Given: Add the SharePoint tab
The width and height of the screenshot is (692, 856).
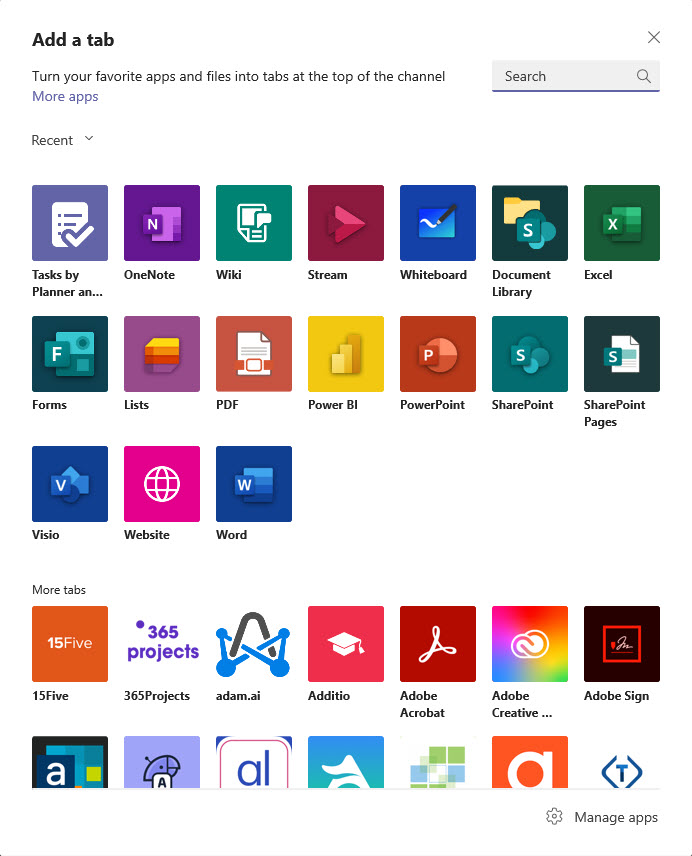Looking at the screenshot, I should (529, 354).
